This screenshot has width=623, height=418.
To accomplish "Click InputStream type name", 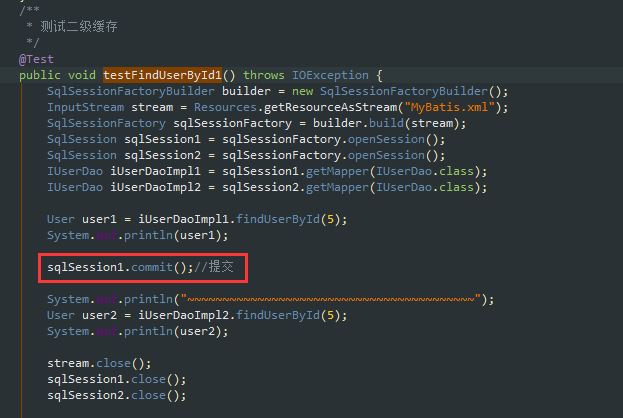I will [x=85, y=107].
